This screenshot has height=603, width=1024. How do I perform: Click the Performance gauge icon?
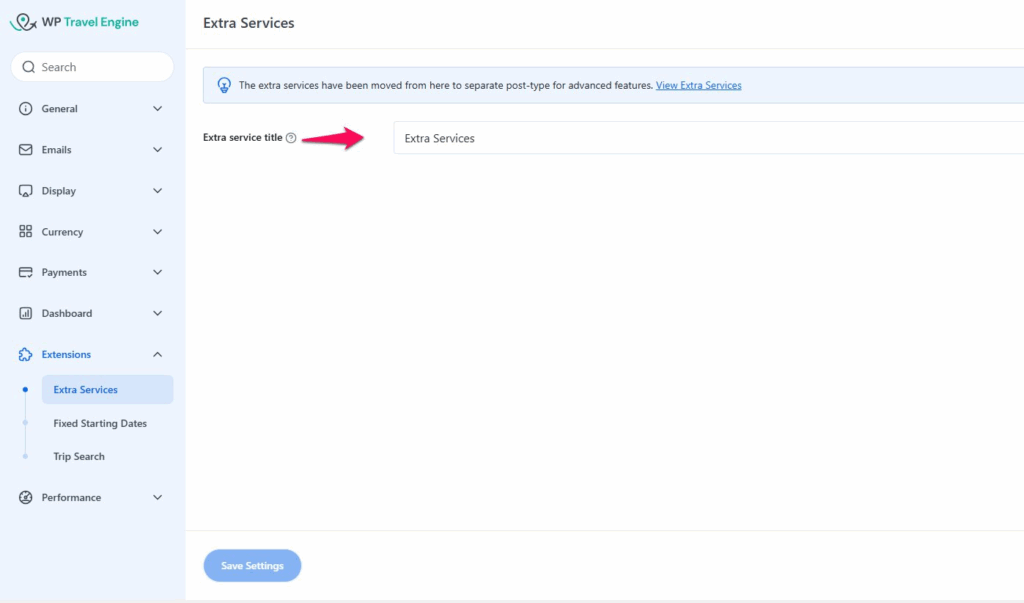26,497
